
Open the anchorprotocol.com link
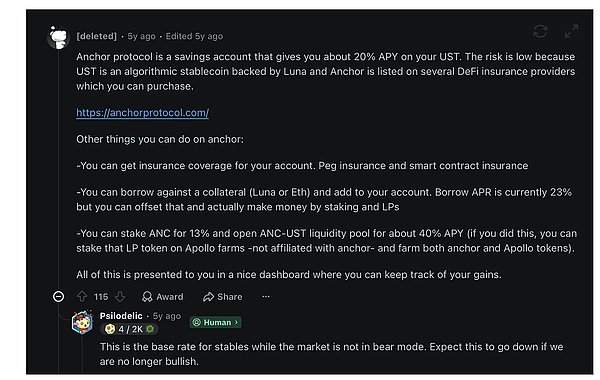click(x=142, y=113)
